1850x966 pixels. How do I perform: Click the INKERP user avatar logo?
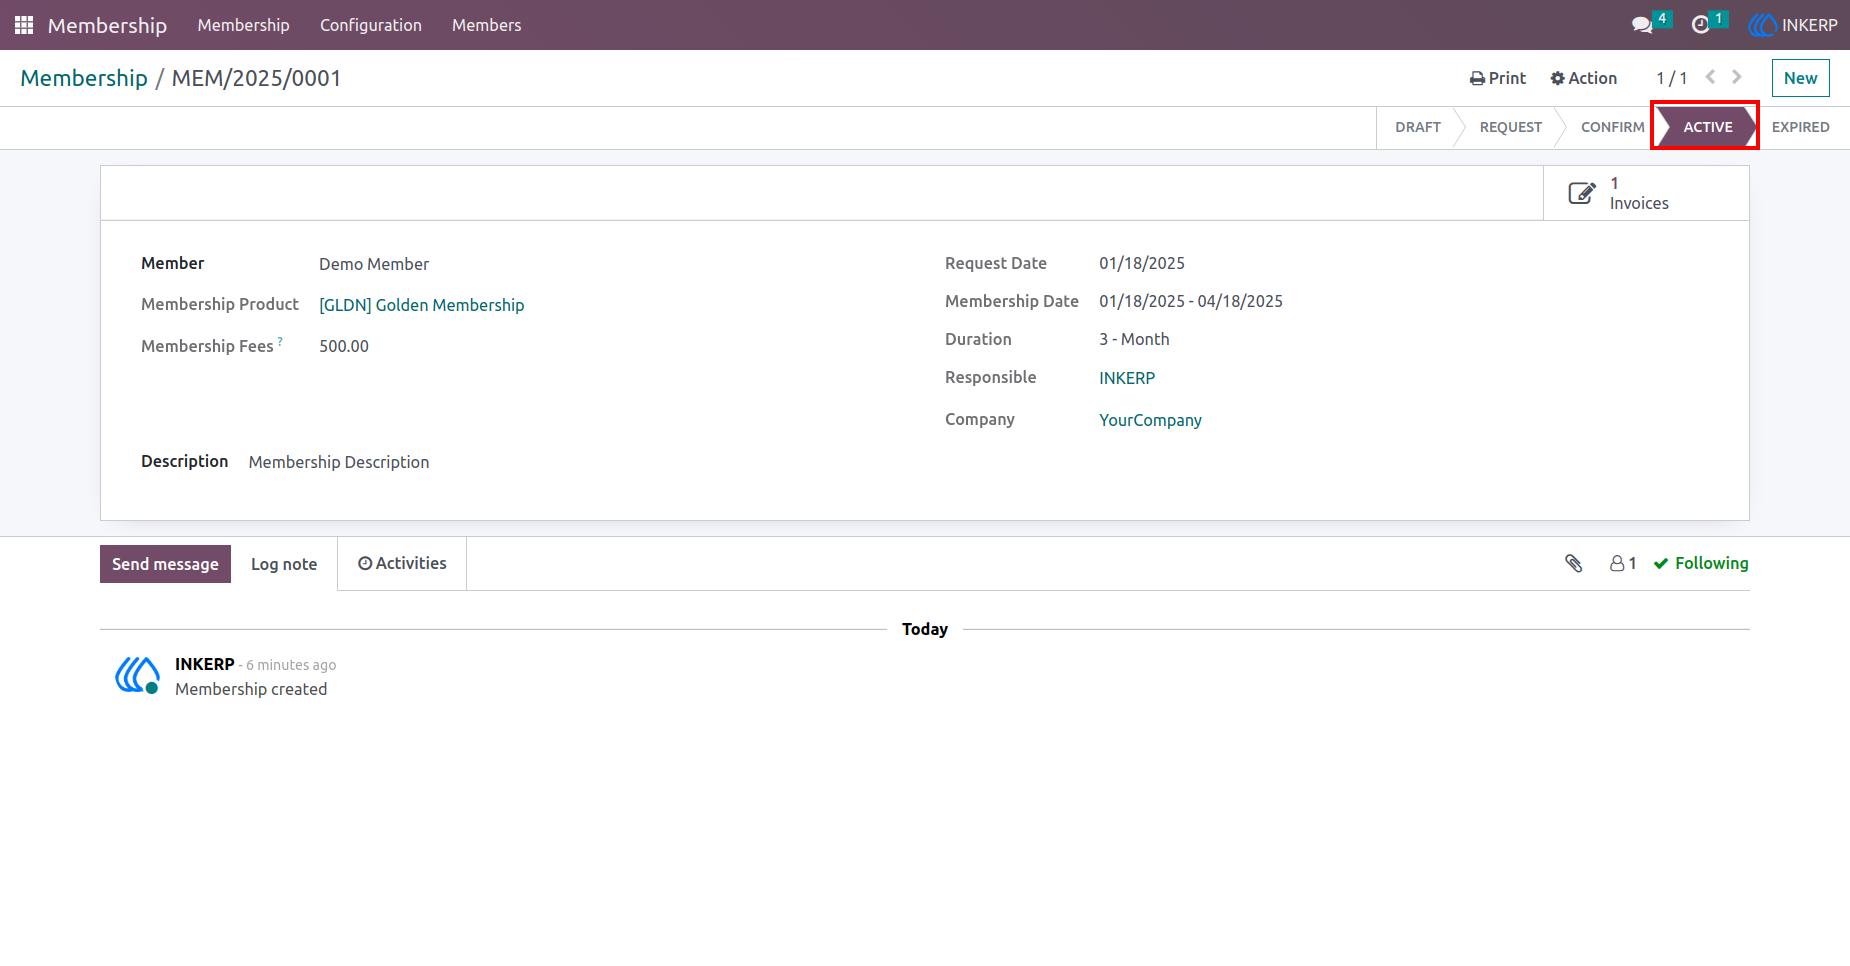1762,25
